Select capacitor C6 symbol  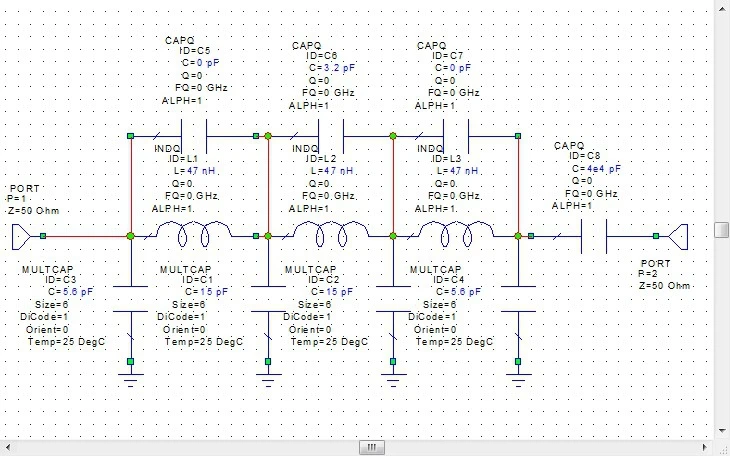click(331, 136)
